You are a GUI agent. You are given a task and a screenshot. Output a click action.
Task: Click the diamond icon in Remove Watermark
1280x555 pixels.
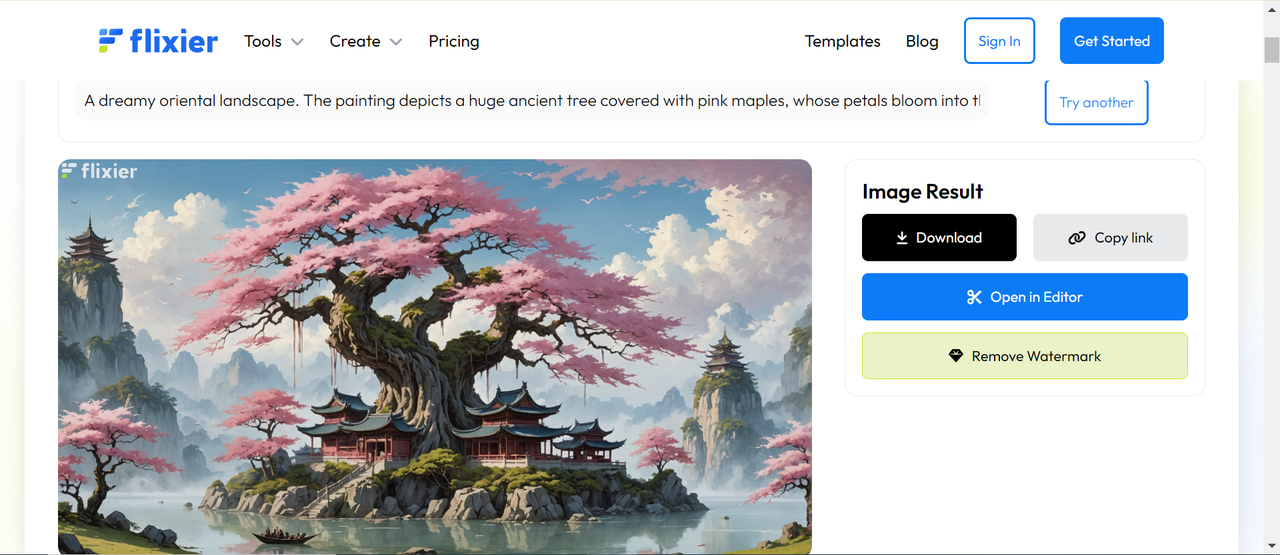[955, 356]
